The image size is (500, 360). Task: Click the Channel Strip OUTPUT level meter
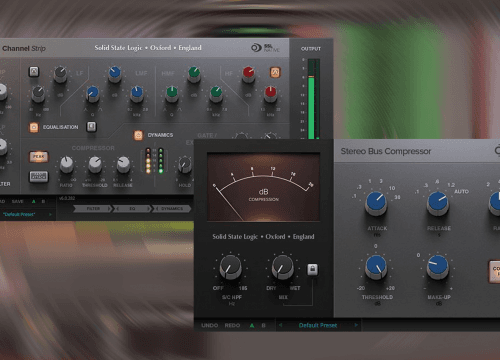313,99
